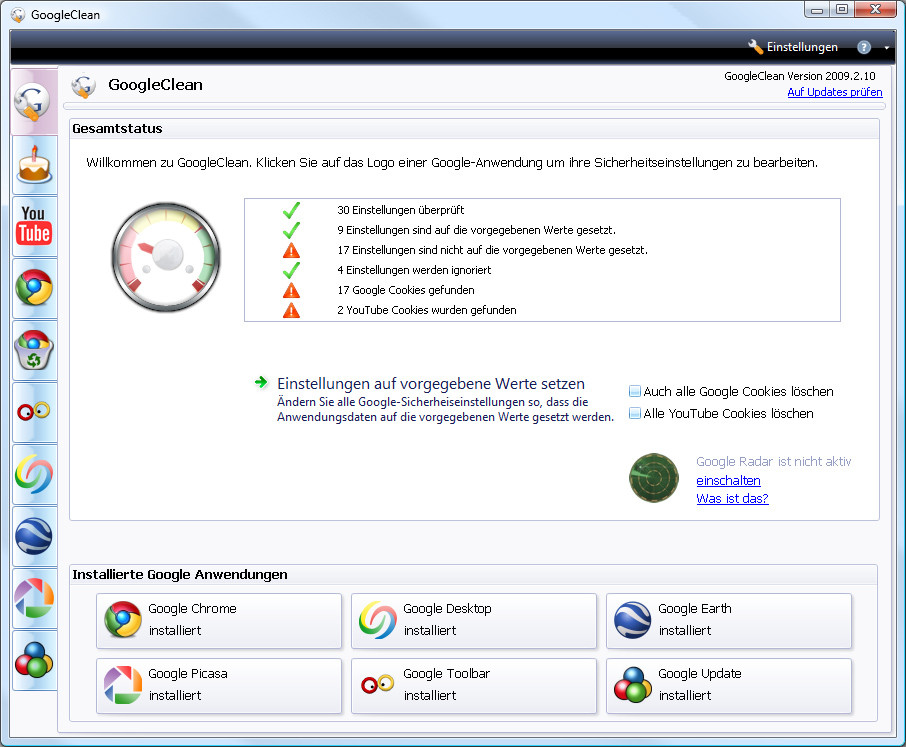Click Installierte Google Anwendungen header
This screenshot has height=747, width=906.
click(180, 575)
